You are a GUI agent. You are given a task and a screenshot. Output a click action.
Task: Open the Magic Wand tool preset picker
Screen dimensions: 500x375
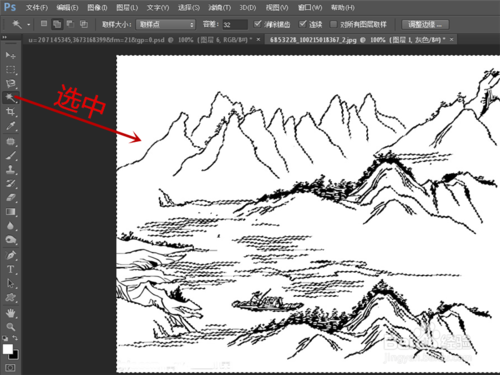tap(21, 24)
